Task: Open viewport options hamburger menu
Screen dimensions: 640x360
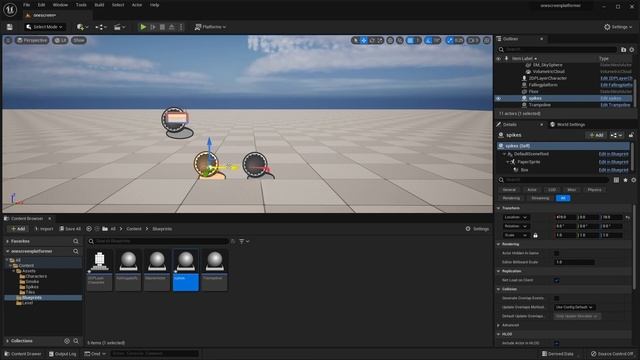Action: (x=8, y=40)
